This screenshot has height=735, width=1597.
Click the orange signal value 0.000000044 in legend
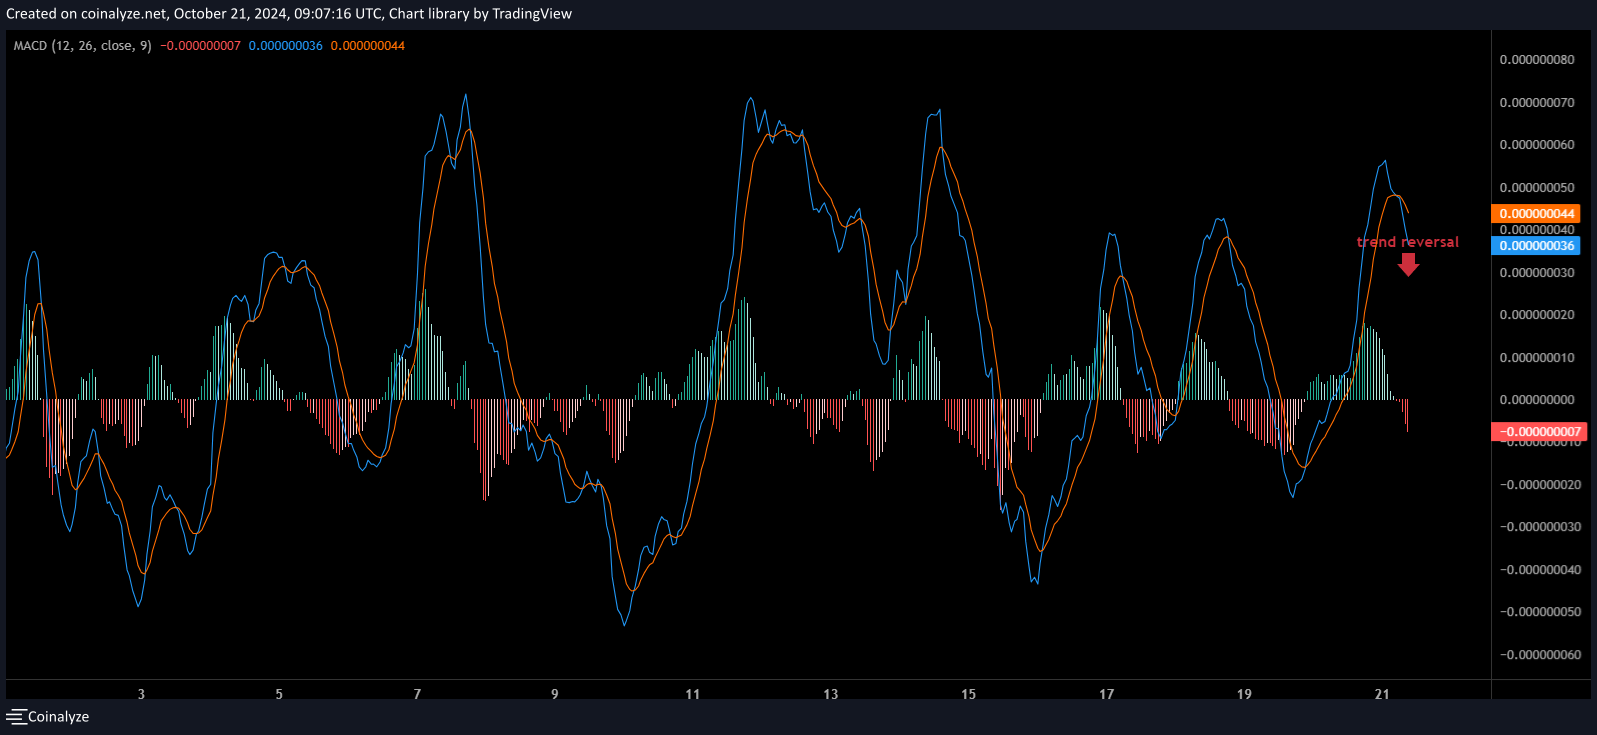point(368,46)
